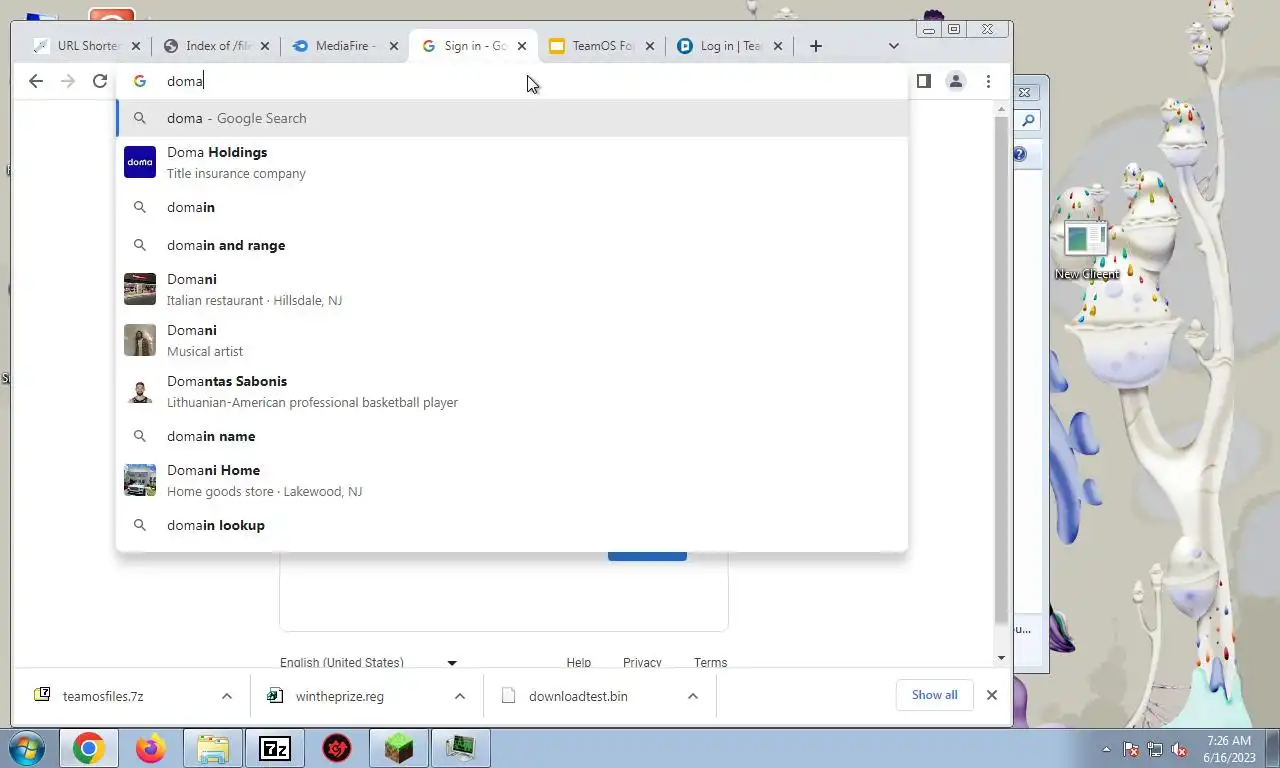
Task: Select the Doma Holdings suggestion
Action: click(x=512, y=162)
